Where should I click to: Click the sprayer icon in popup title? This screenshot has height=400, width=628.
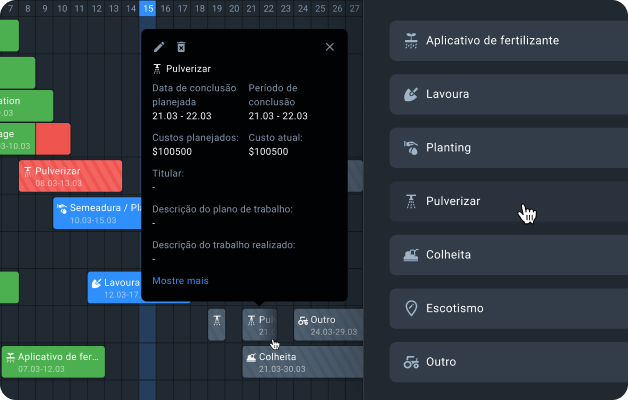pyautogui.click(x=157, y=69)
